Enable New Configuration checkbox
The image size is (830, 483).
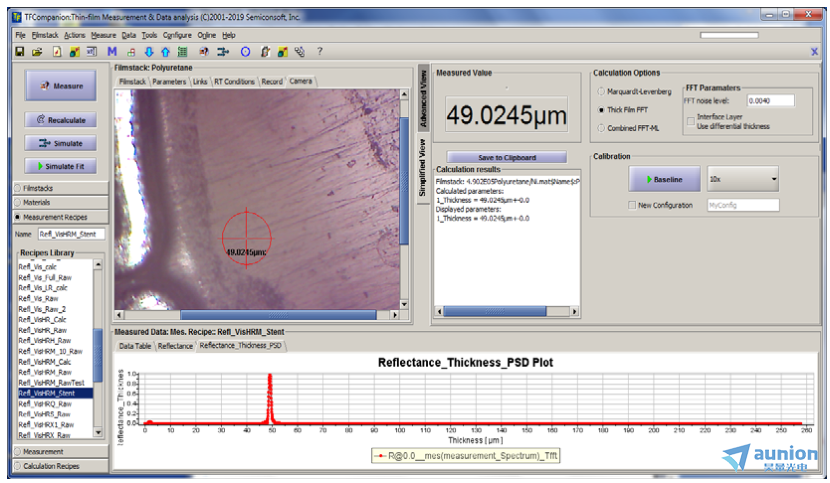(631, 205)
